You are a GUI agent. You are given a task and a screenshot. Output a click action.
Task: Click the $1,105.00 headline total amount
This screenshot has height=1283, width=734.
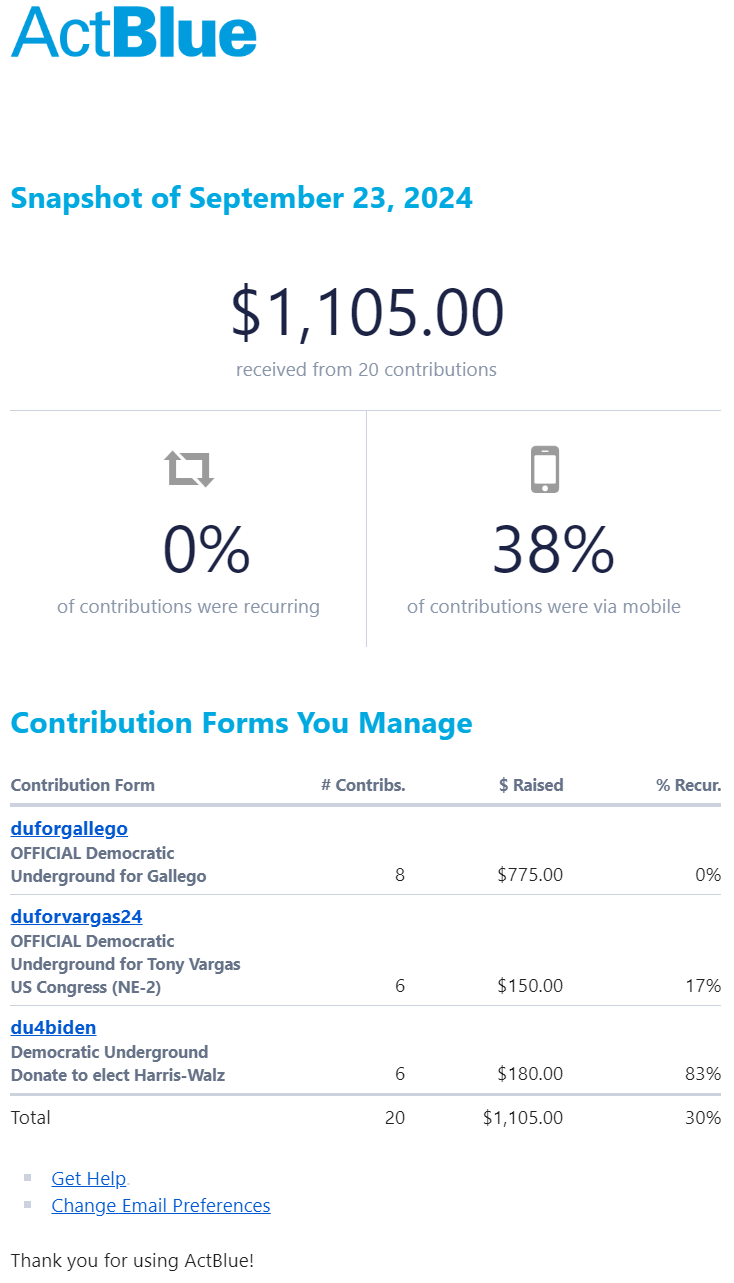[x=367, y=312]
